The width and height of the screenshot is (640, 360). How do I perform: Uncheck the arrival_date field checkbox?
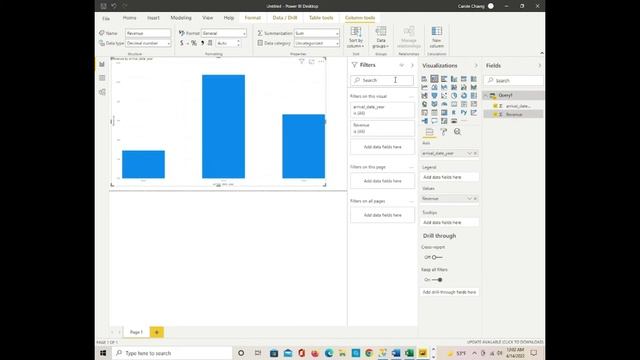(x=495, y=106)
